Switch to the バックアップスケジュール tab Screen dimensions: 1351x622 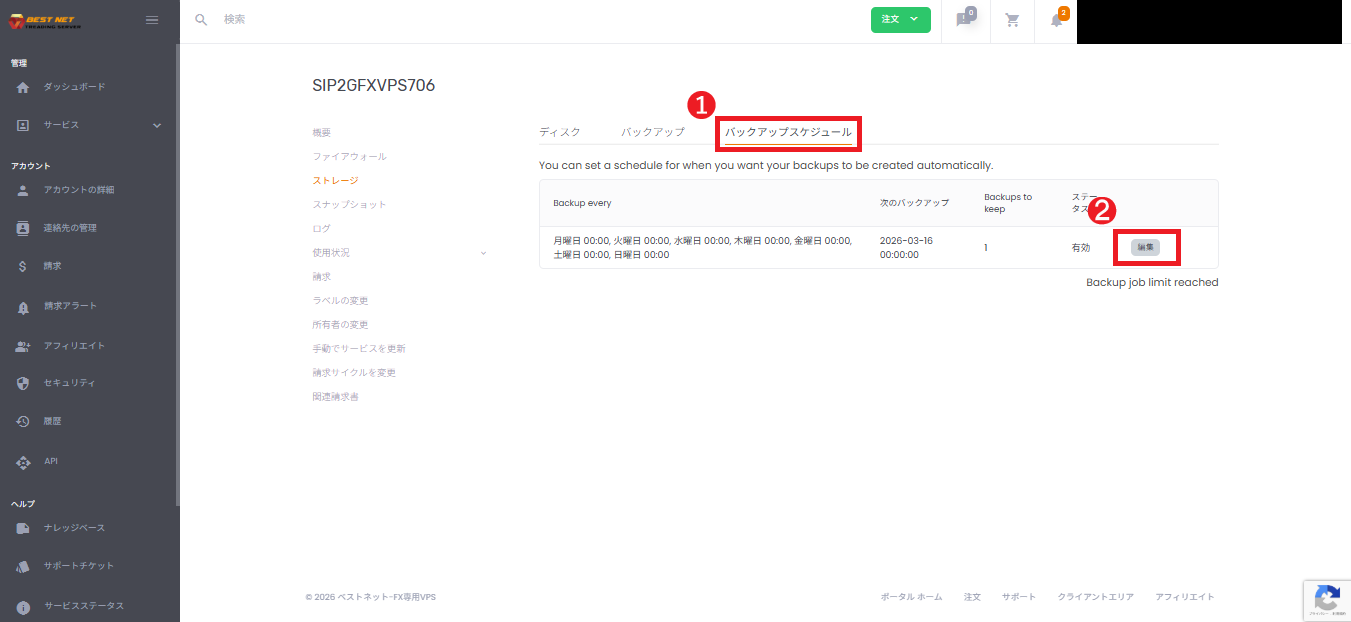[x=788, y=134]
